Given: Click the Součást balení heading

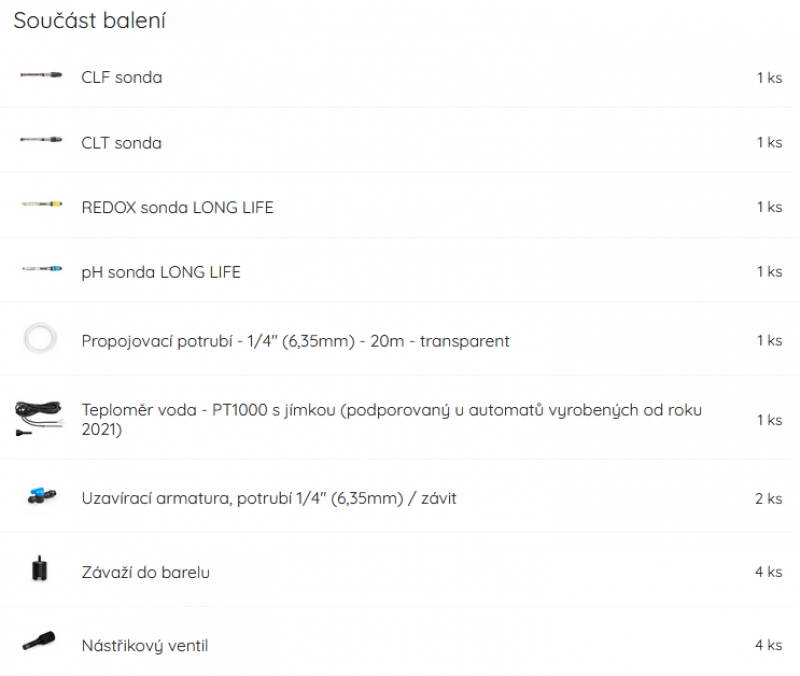Looking at the screenshot, I should 89,21.
